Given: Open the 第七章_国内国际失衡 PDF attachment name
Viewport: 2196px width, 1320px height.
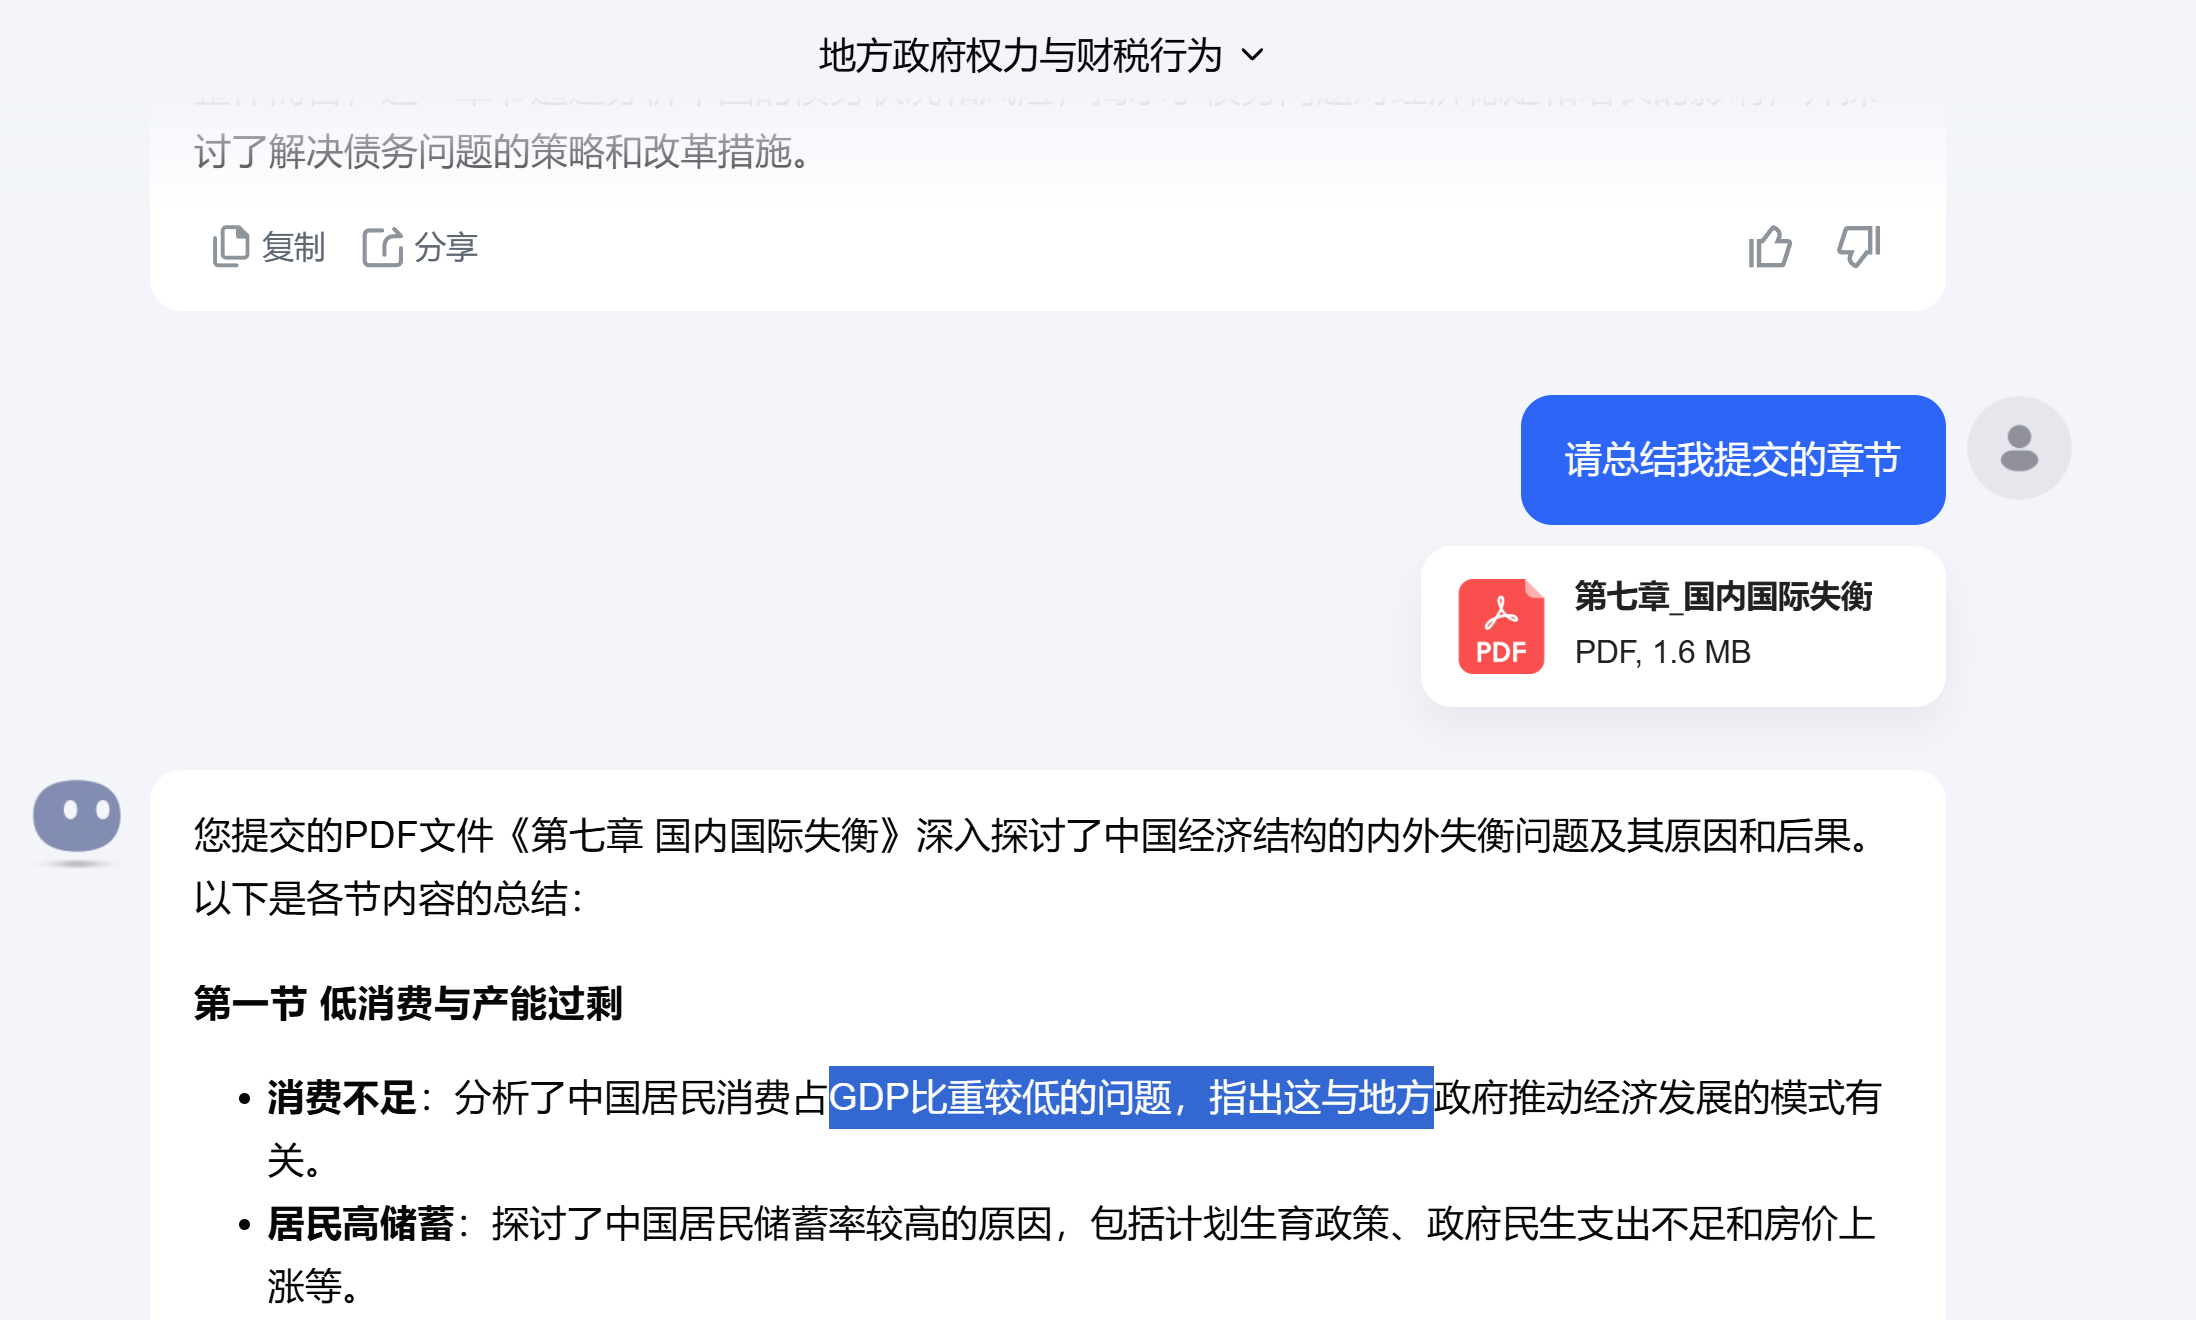Looking at the screenshot, I should [x=1723, y=596].
